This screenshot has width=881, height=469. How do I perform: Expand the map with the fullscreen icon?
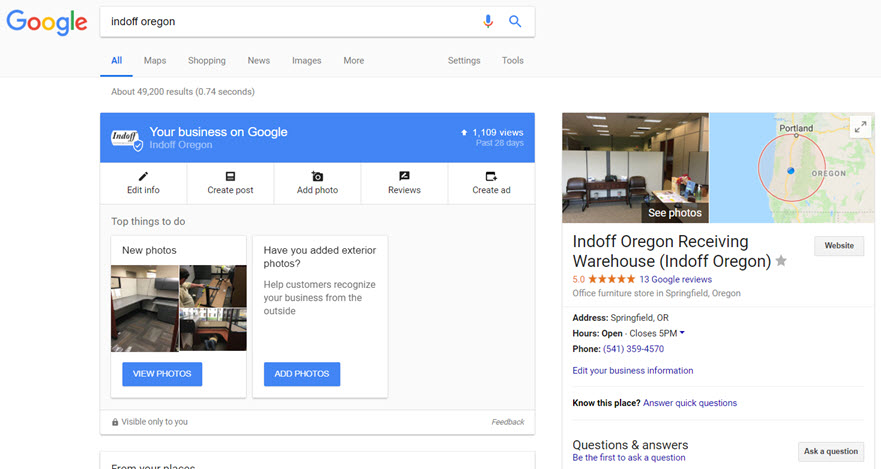pos(860,127)
